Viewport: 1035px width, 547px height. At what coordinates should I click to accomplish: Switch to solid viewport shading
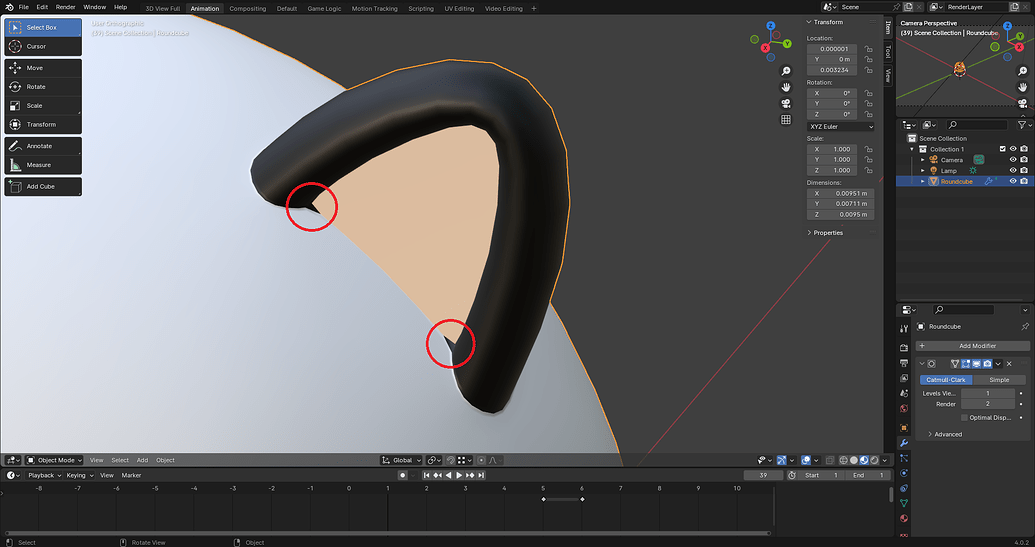[853, 460]
